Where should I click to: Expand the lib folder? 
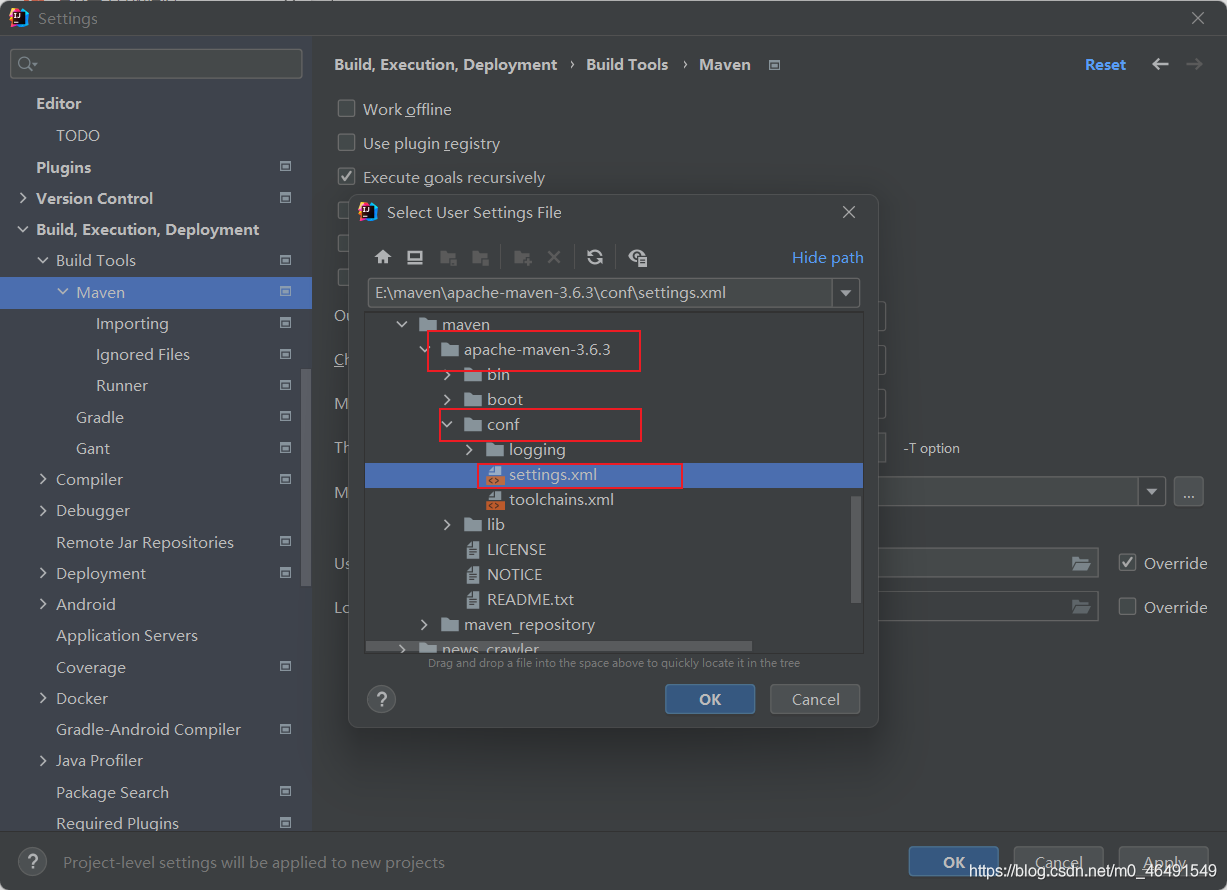(x=447, y=525)
